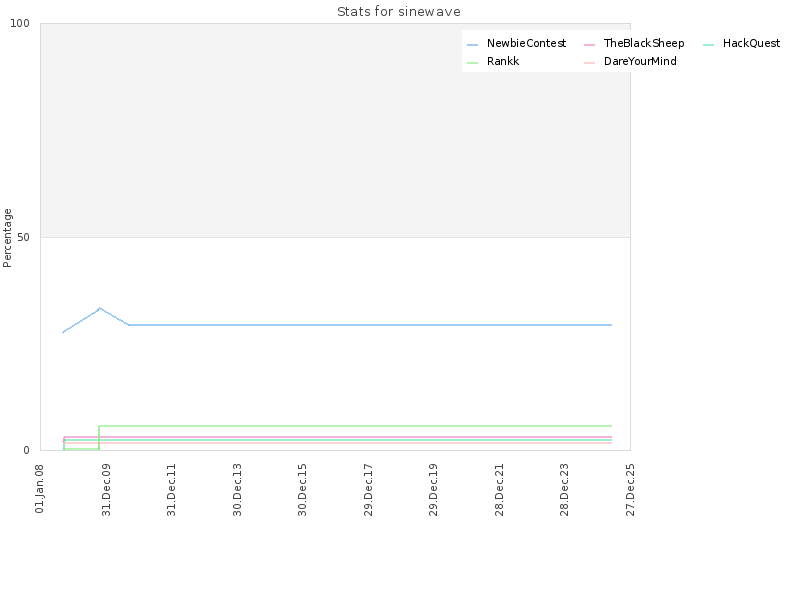The width and height of the screenshot is (800, 600).
Task: Click the 29.Dec.19 x-axis date label
Action: [x=433, y=490]
